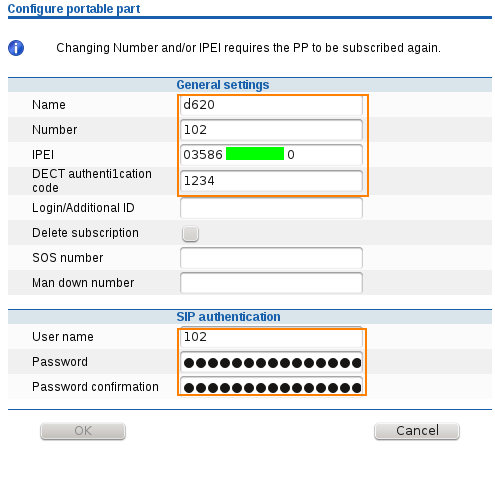The height and width of the screenshot is (486, 495).
Task: Click inside the IPEI input field
Action: pyautogui.click(x=271, y=155)
